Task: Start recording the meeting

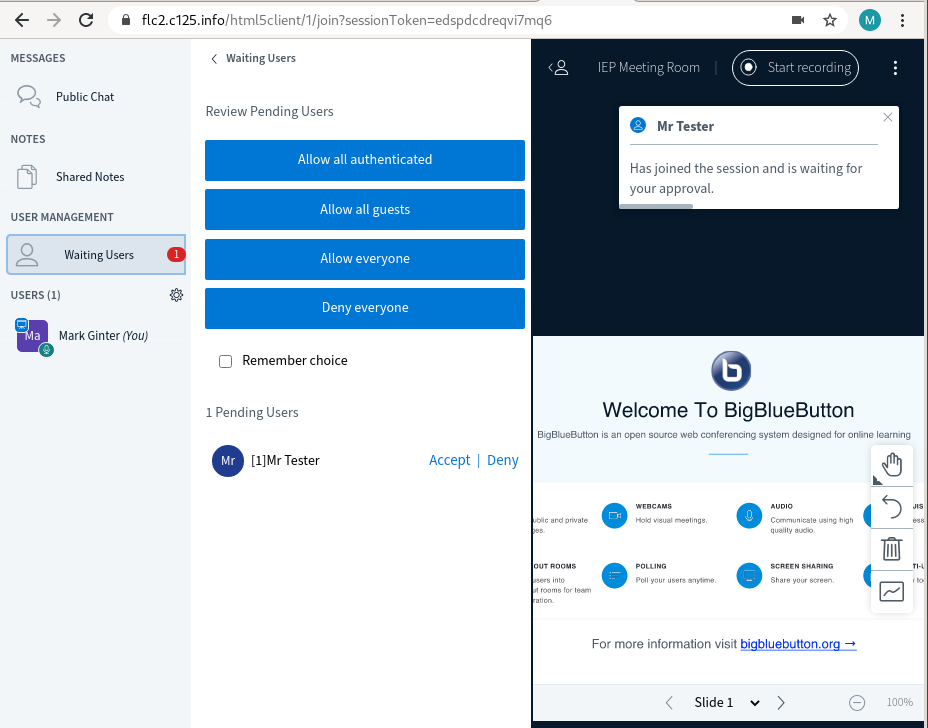Action: 795,67
